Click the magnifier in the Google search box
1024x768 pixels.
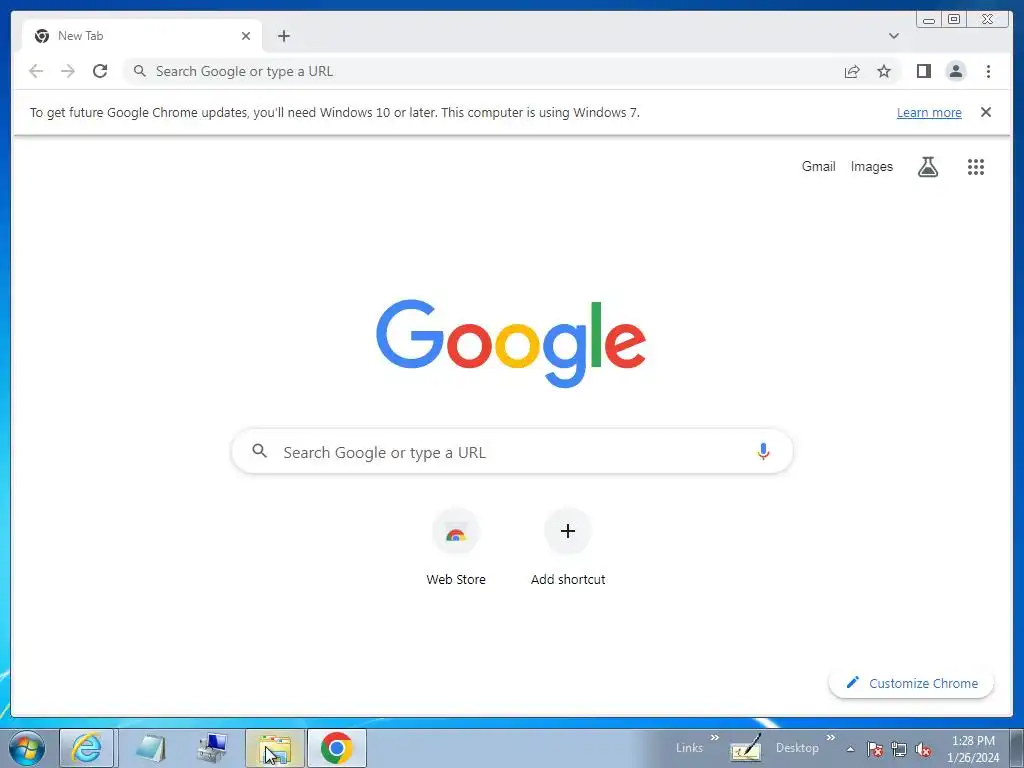(x=260, y=451)
